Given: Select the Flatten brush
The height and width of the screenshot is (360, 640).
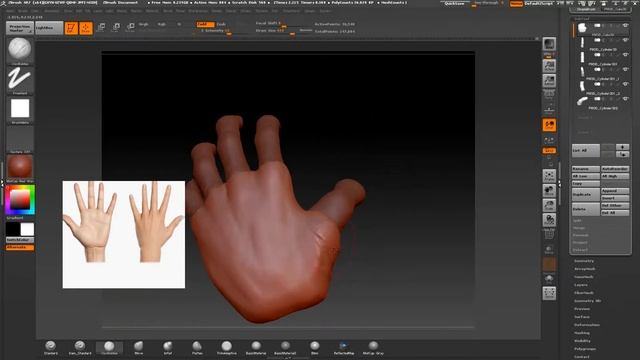Looking at the screenshot, I should [x=197, y=348].
